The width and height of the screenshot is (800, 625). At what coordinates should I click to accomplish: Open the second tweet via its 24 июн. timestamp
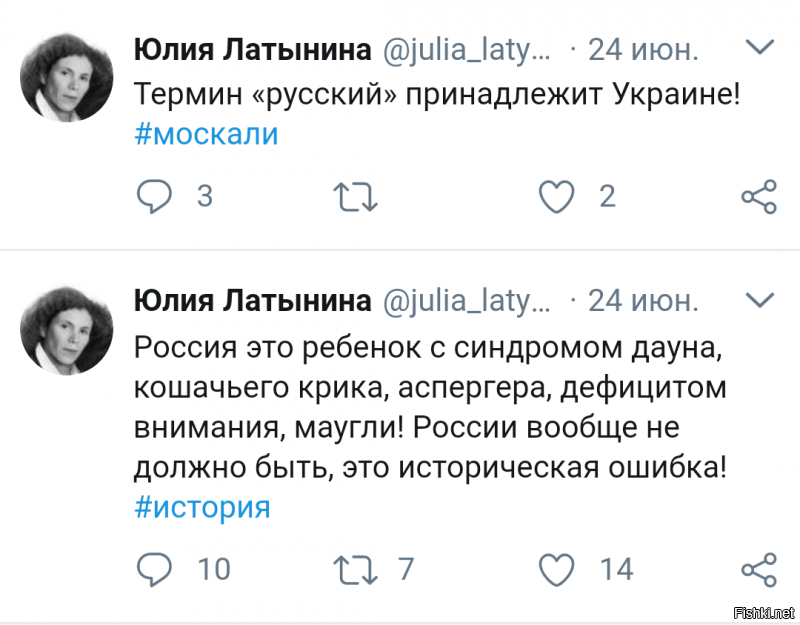(641, 299)
